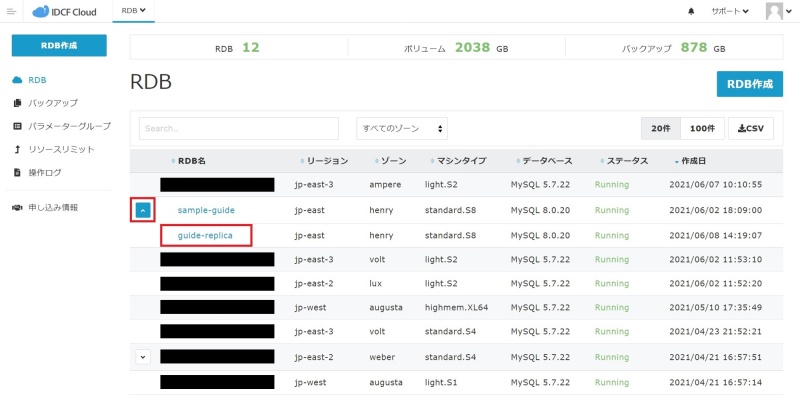Click the 2021/06/02 18:09:00 creation date
Image resolution: width=800 pixels, height=395 pixels.
(x=715, y=210)
